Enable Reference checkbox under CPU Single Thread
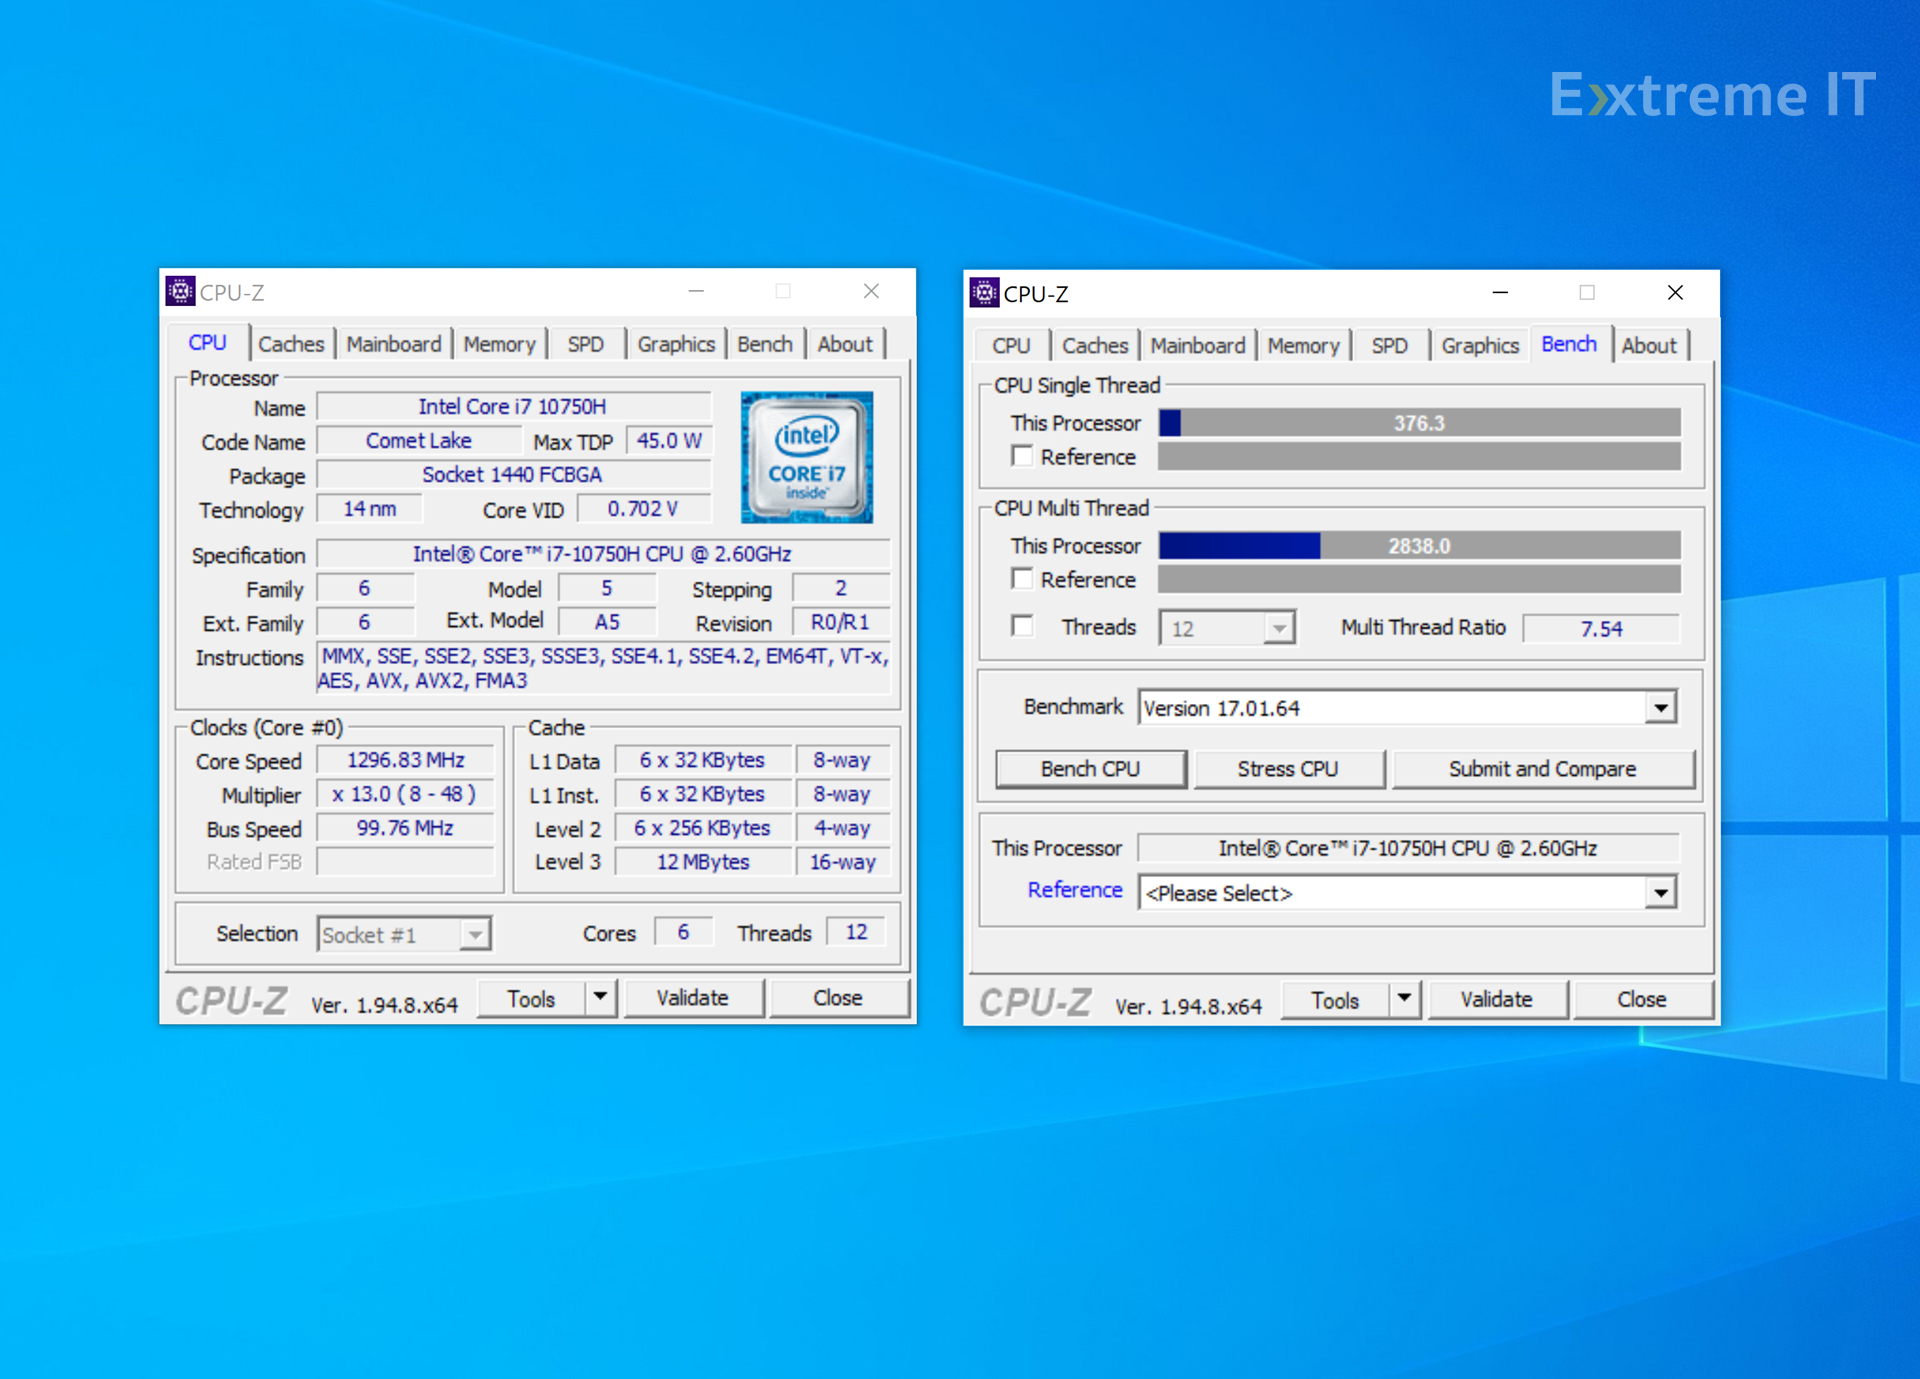Viewport: 1920px width, 1379px height. (1022, 456)
